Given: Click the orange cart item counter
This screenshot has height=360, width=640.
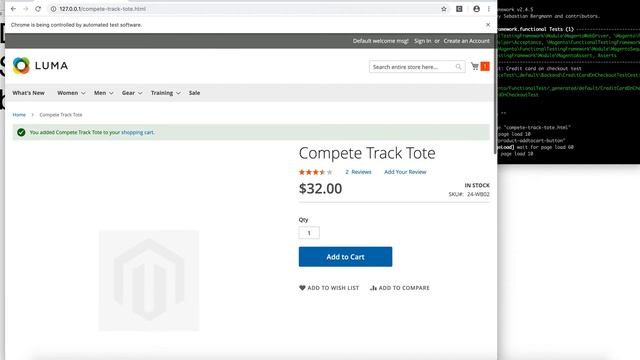Looking at the screenshot, I should click(485, 66).
